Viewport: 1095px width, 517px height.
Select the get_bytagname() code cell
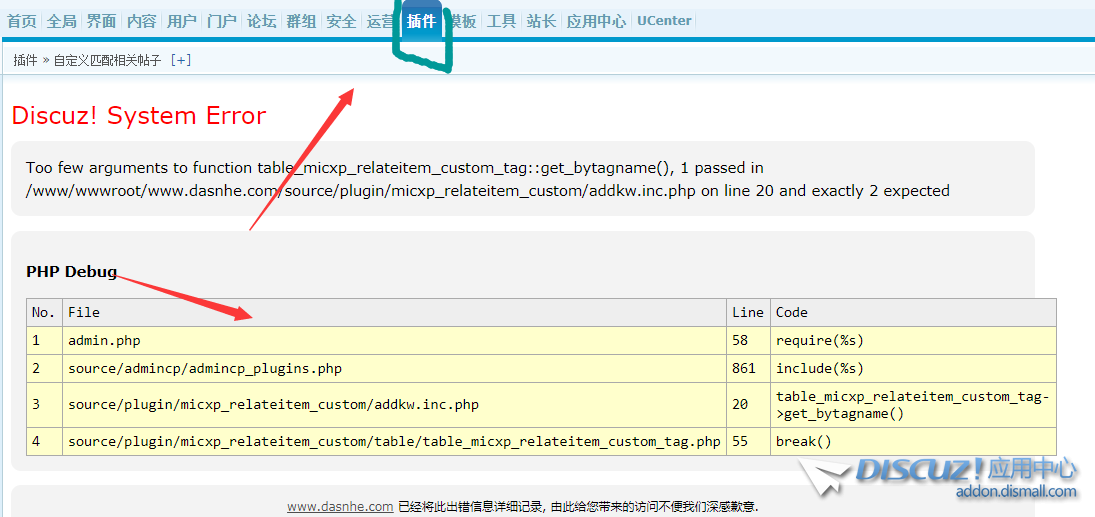pyautogui.click(x=913, y=405)
